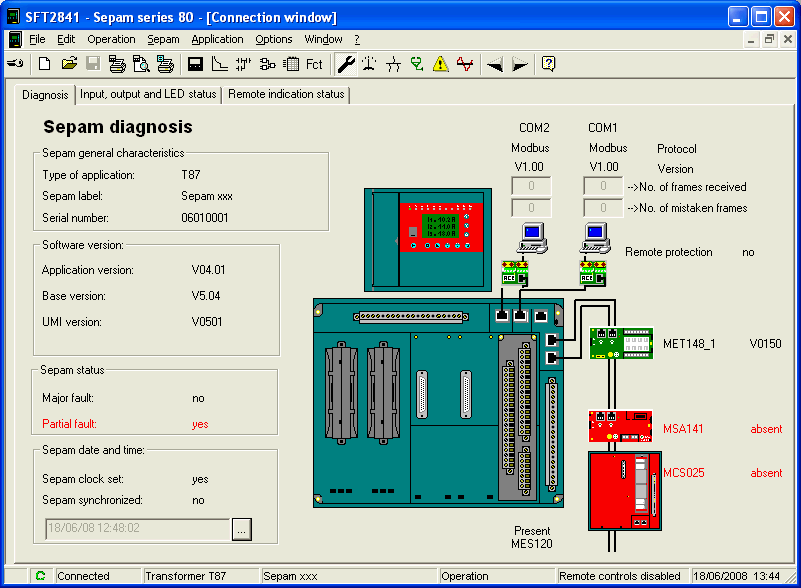Go to previous screen with left arrow
The image size is (801, 588).
[x=494, y=64]
